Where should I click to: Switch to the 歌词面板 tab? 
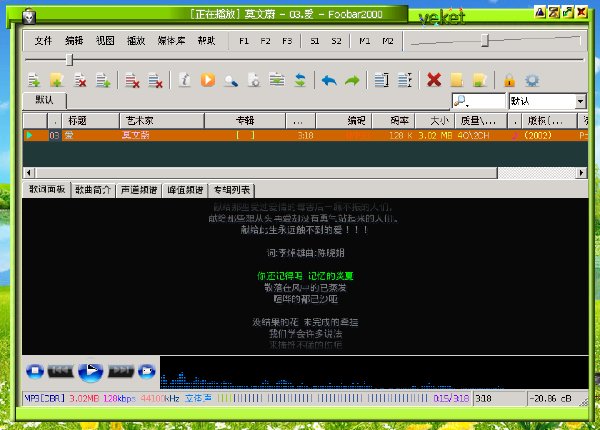tap(47, 189)
